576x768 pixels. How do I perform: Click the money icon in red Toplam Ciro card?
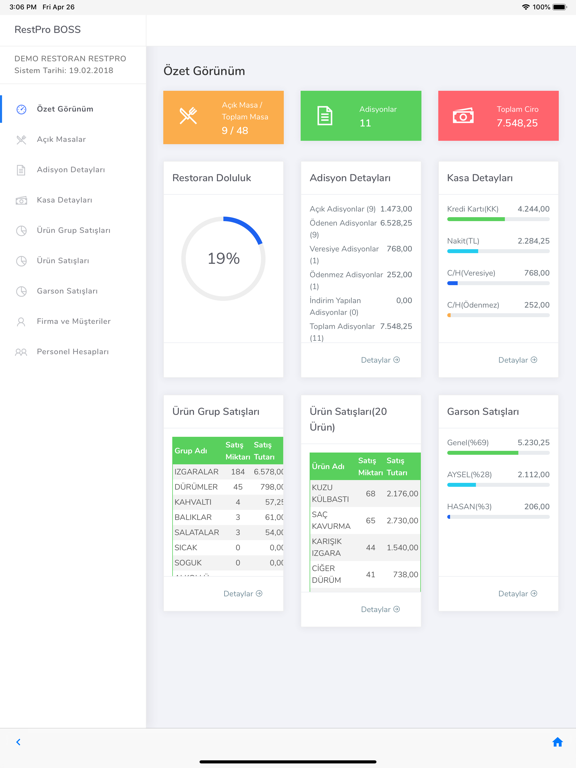463,116
